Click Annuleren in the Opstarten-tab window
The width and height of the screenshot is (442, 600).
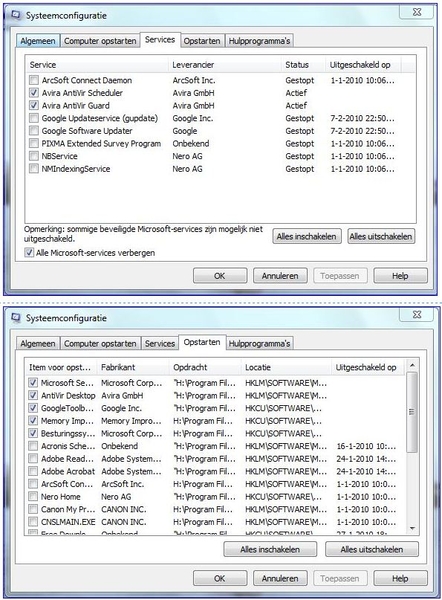tap(280, 578)
